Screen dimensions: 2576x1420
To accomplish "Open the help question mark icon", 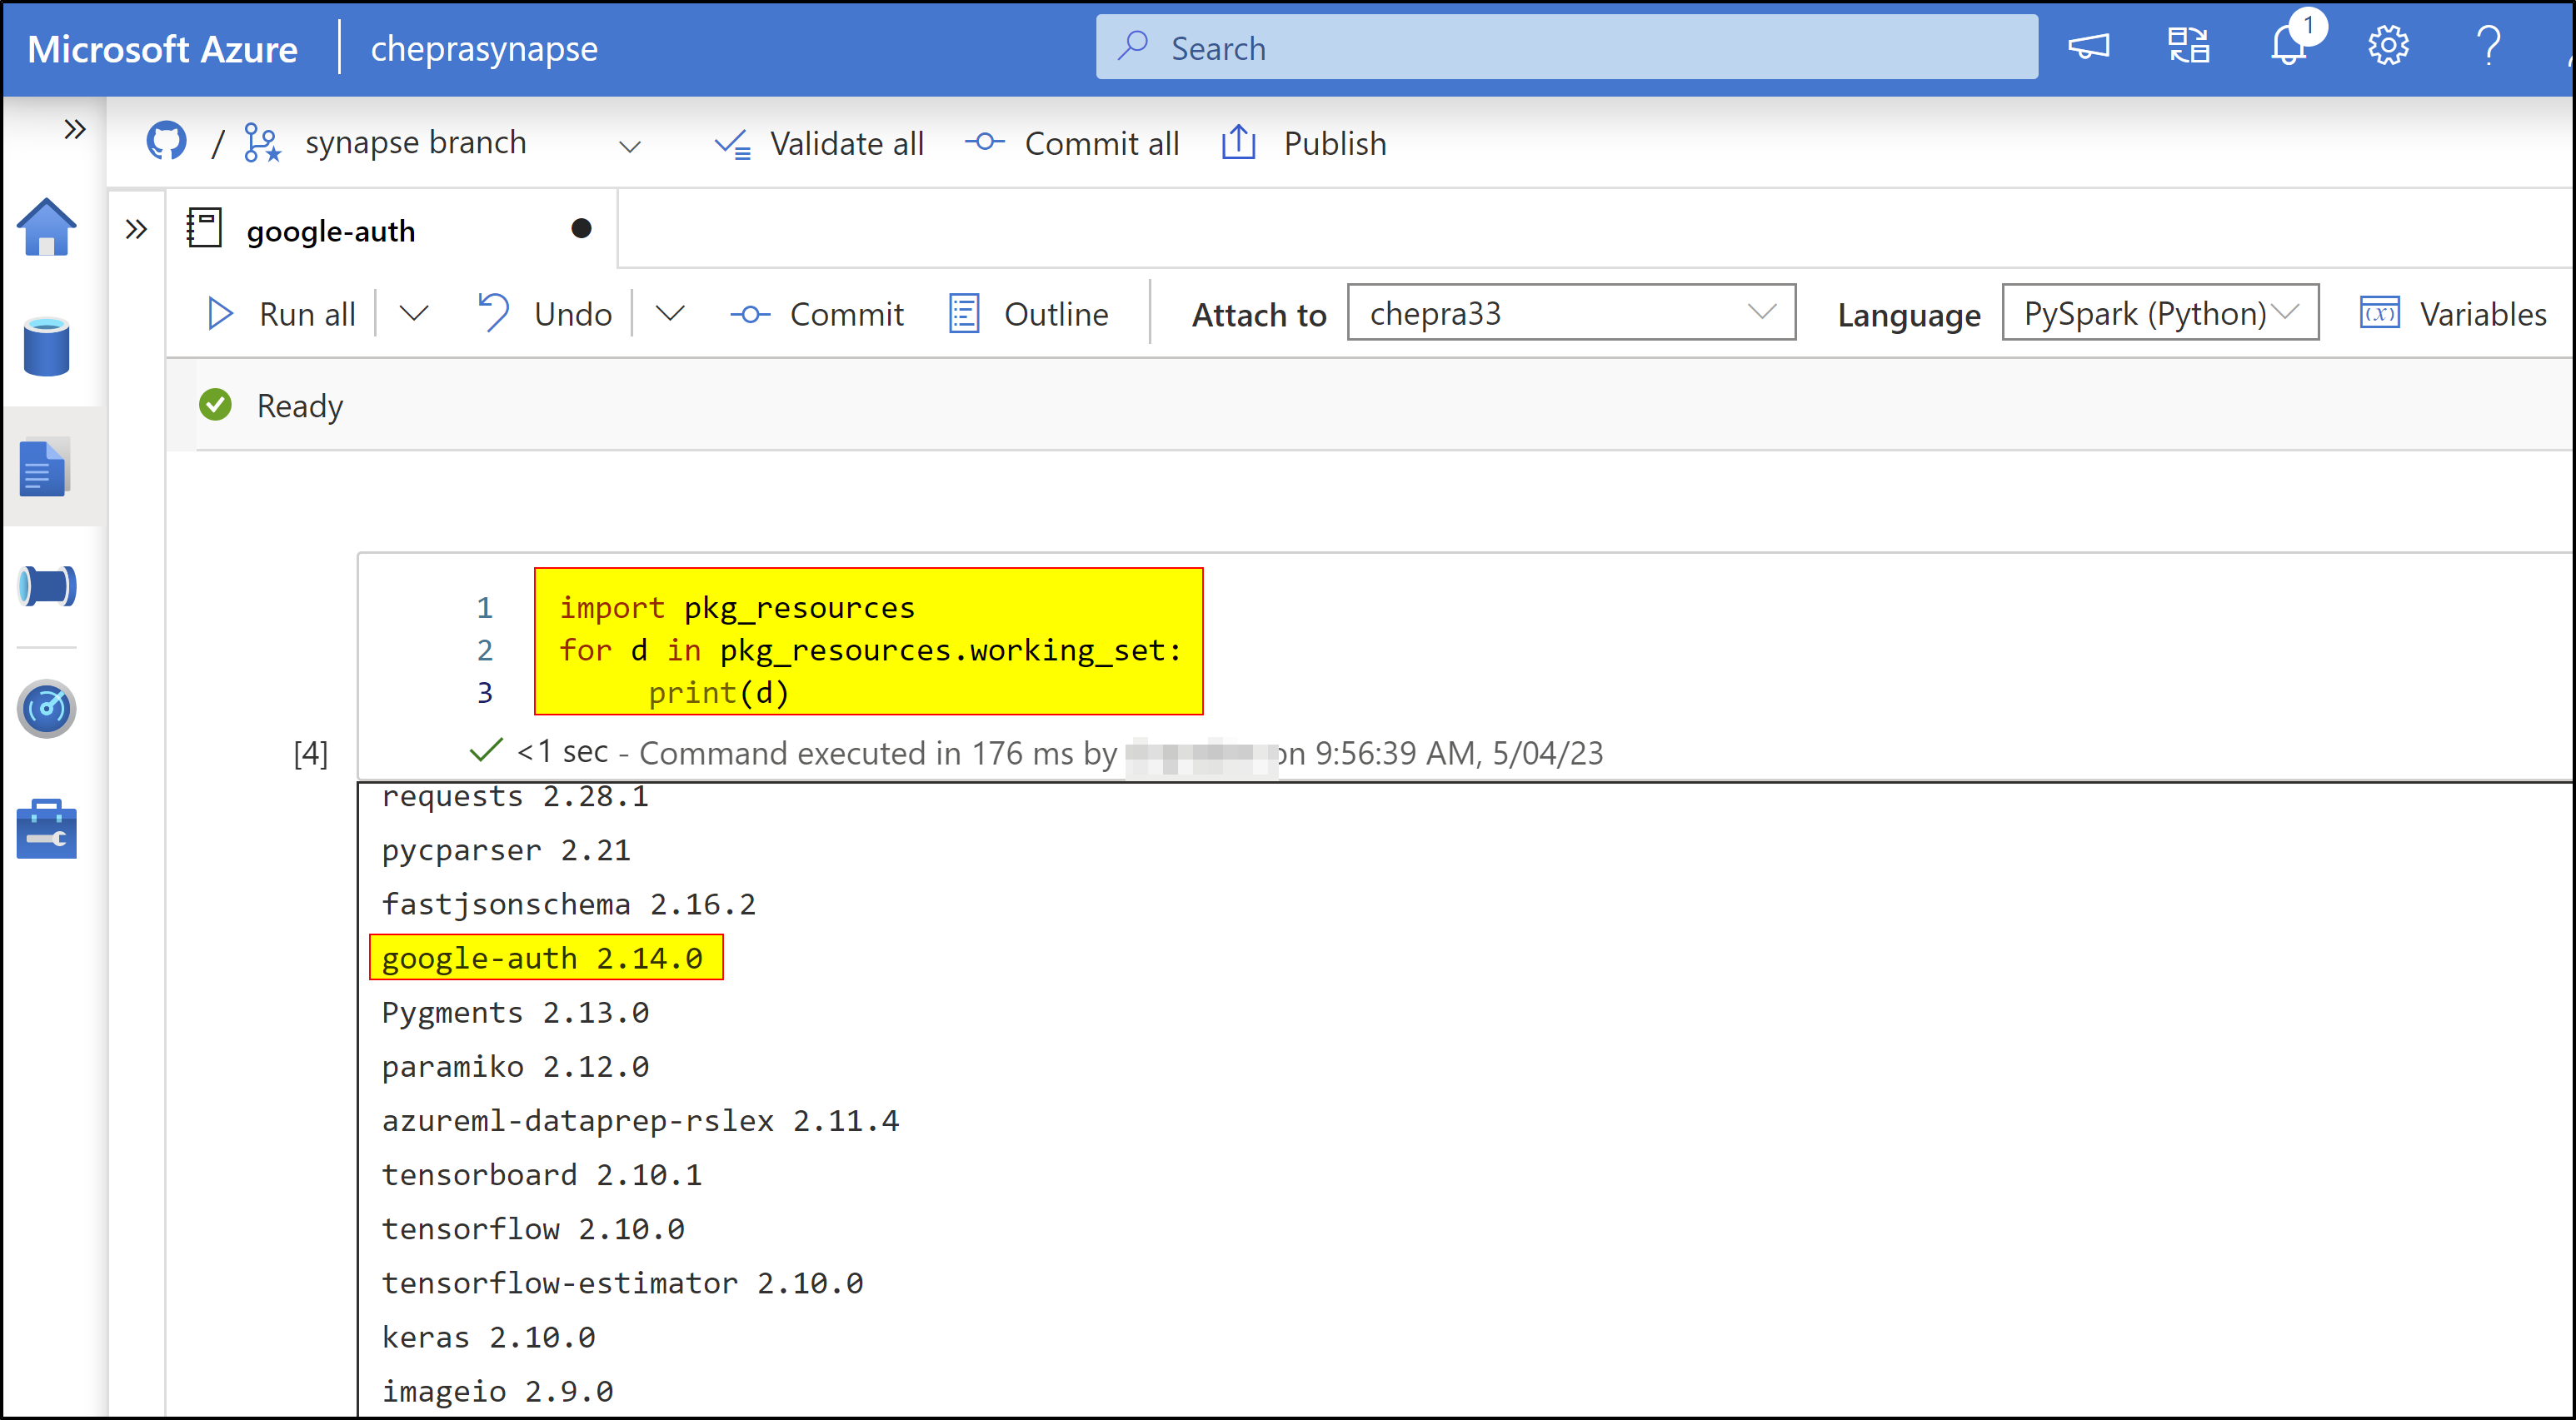I will pyautogui.click(x=2488, y=46).
